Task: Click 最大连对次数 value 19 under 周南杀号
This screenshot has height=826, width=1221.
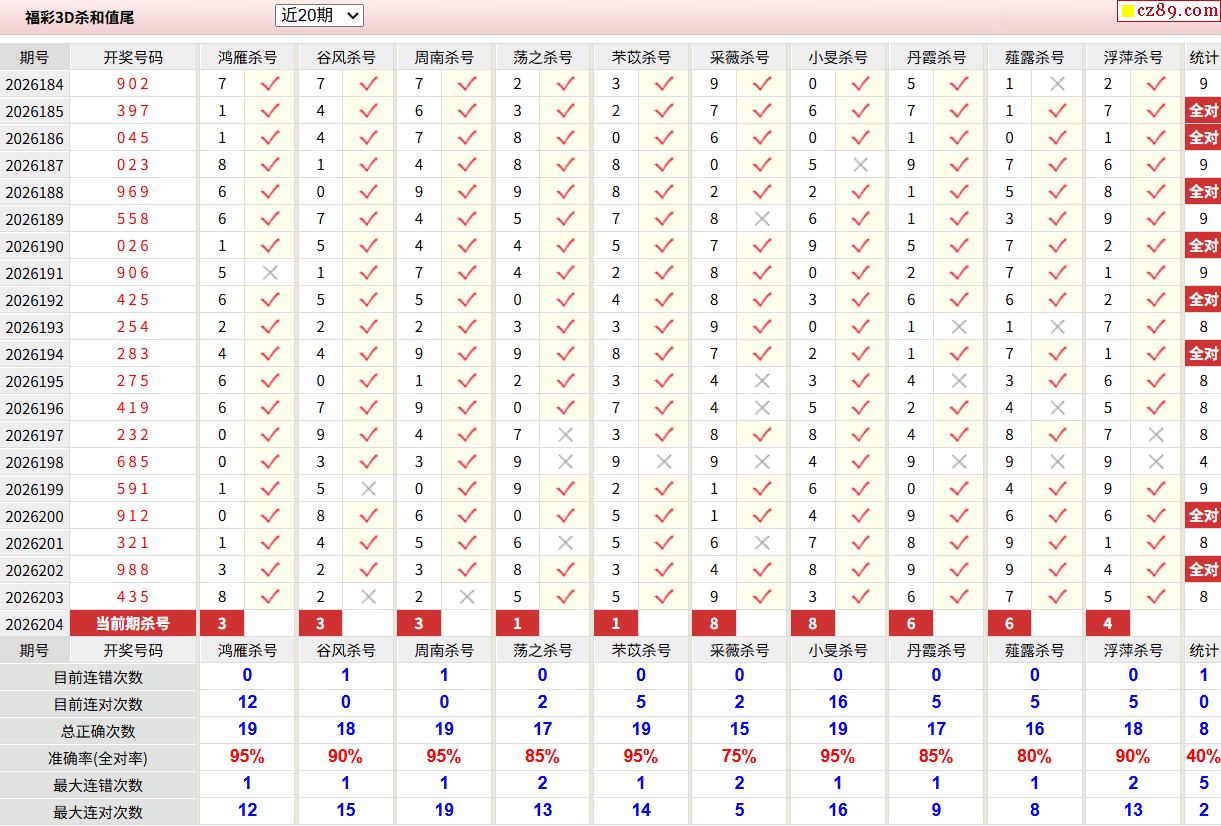Action: [x=444, y=810]
